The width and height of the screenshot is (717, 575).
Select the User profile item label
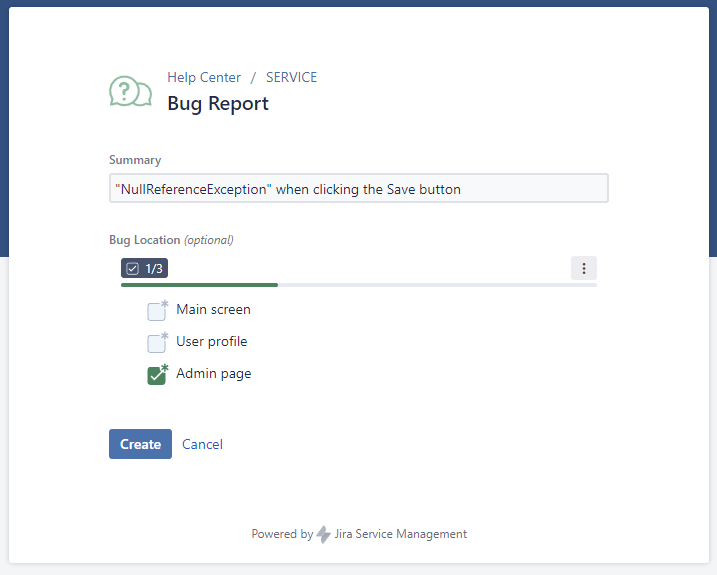(211, 342)
